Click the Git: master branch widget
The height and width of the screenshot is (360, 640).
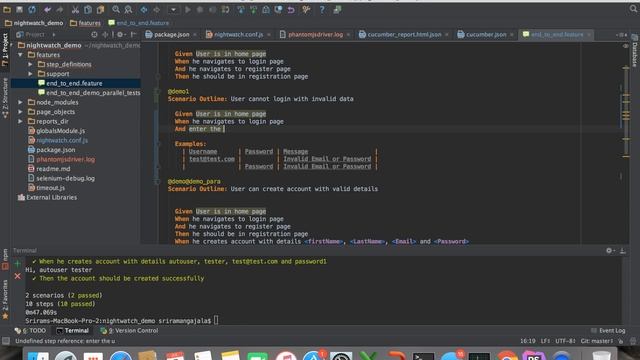(x=596, y=341)
